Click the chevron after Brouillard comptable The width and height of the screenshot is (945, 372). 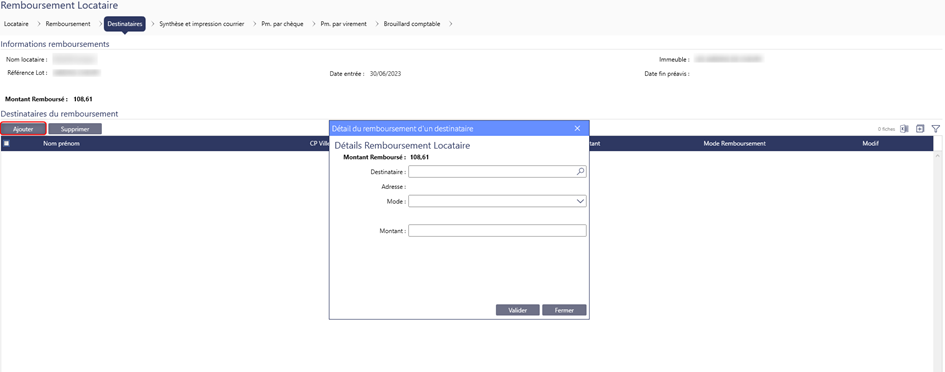pyautogui.click(x=450, y=24)
